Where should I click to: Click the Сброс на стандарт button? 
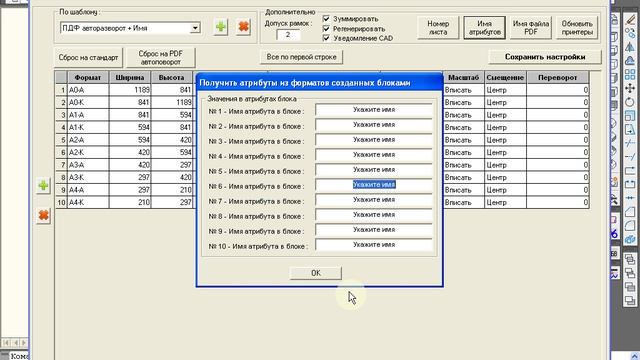coord(88,58)
